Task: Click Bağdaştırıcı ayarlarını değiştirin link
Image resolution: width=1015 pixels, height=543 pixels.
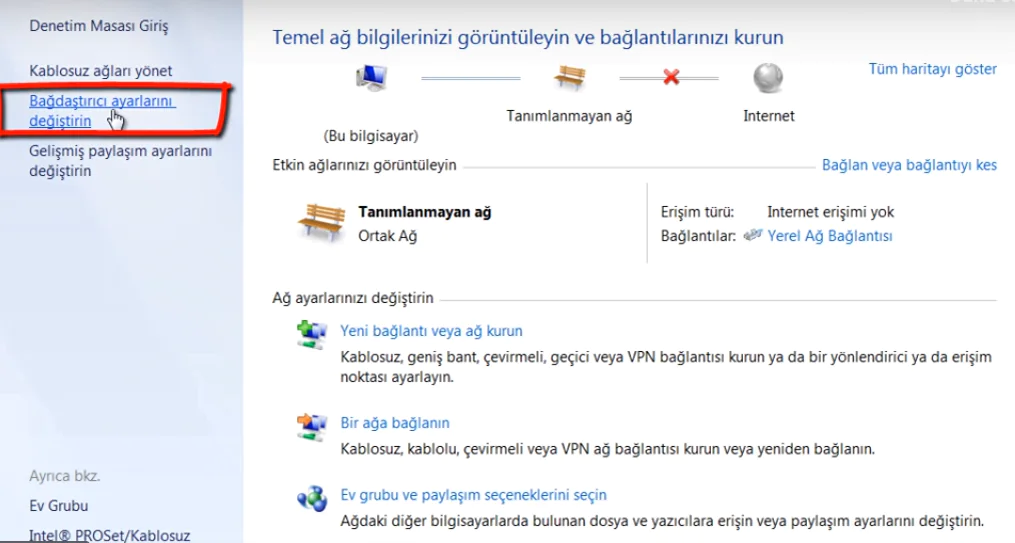Action: (102, 111)
